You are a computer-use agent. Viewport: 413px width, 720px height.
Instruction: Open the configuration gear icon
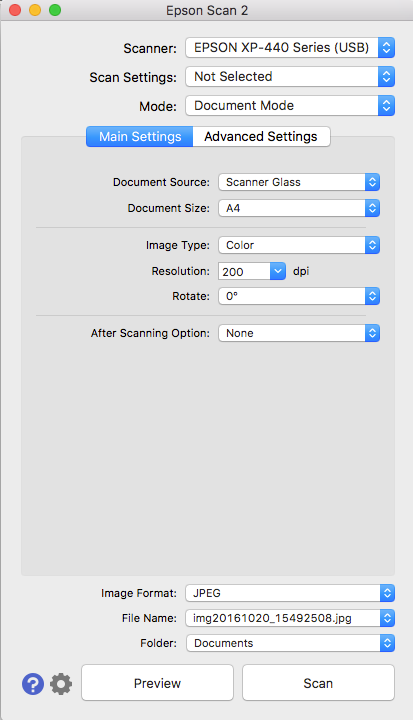(61, 684)
